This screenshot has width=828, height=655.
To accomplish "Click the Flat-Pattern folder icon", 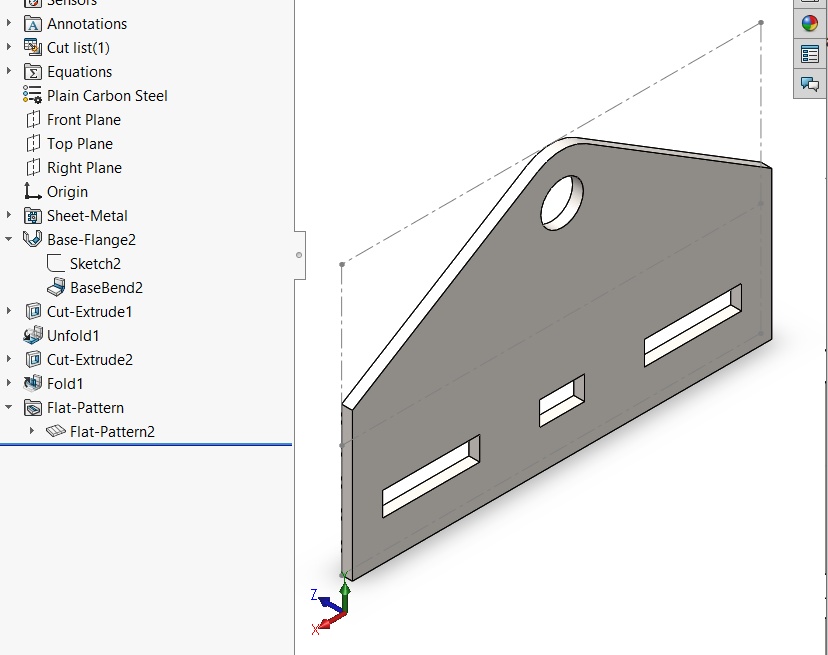I will tap(33, 408).
